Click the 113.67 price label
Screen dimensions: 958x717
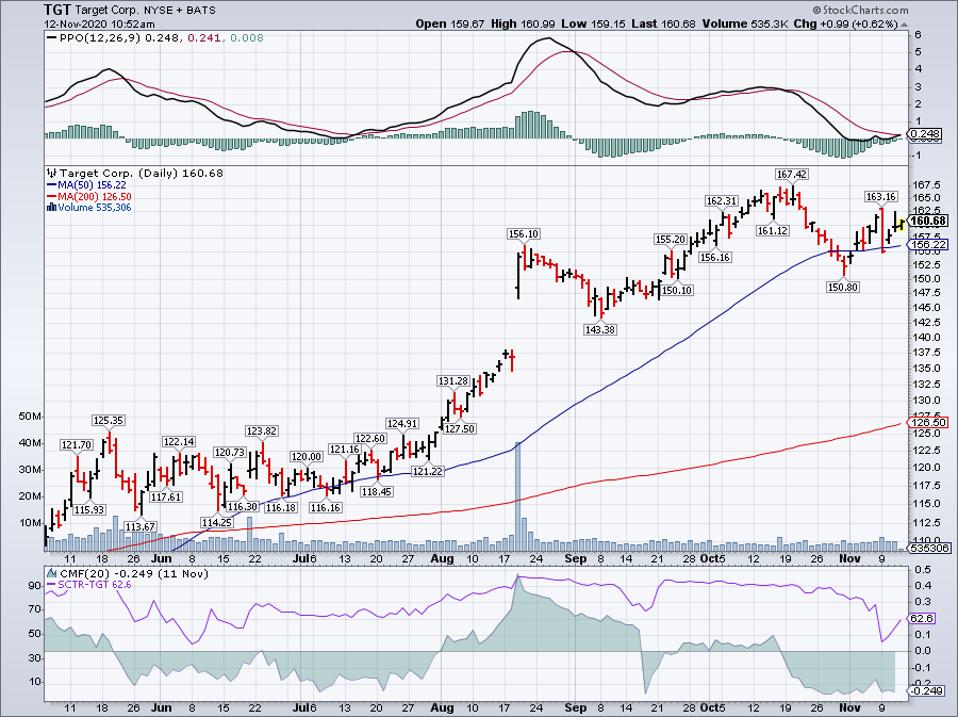pyautogui.click(x=140, y=526)
